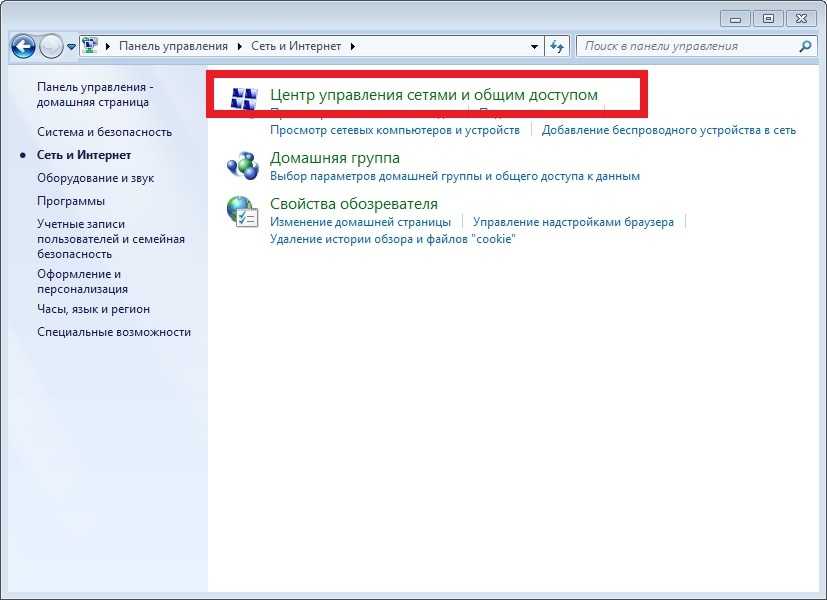This screenshot has width=827, height=600.
Task: Click the Свойства обозревателя globe icon
Action: [243, 210]
